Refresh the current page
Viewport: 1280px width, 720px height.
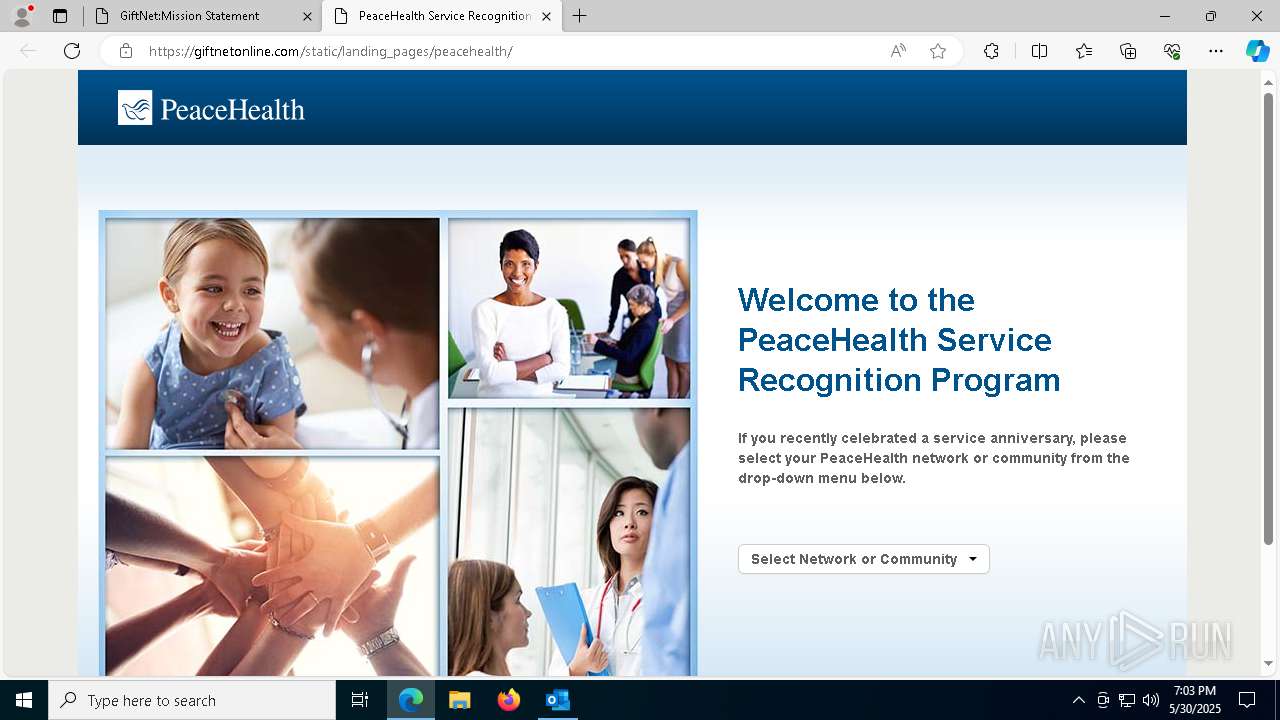72,51
